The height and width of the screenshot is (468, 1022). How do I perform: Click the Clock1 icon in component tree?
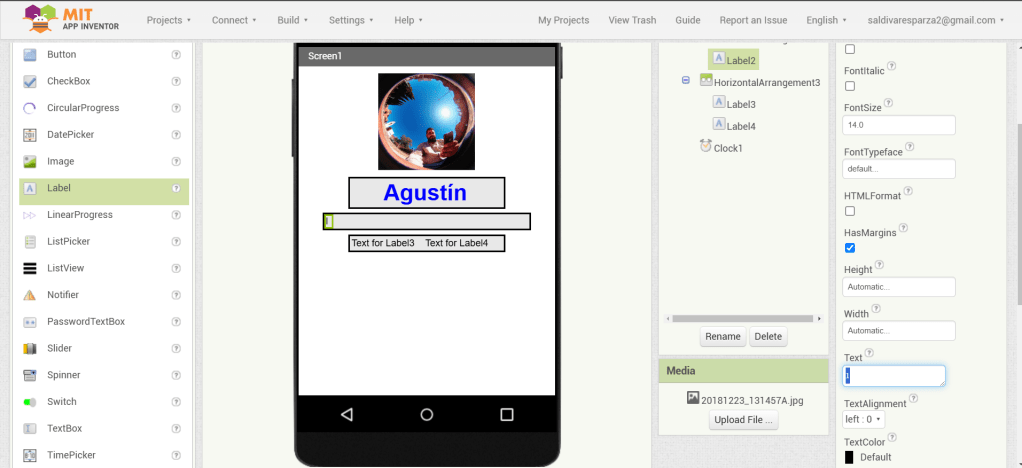click(706, 147)
